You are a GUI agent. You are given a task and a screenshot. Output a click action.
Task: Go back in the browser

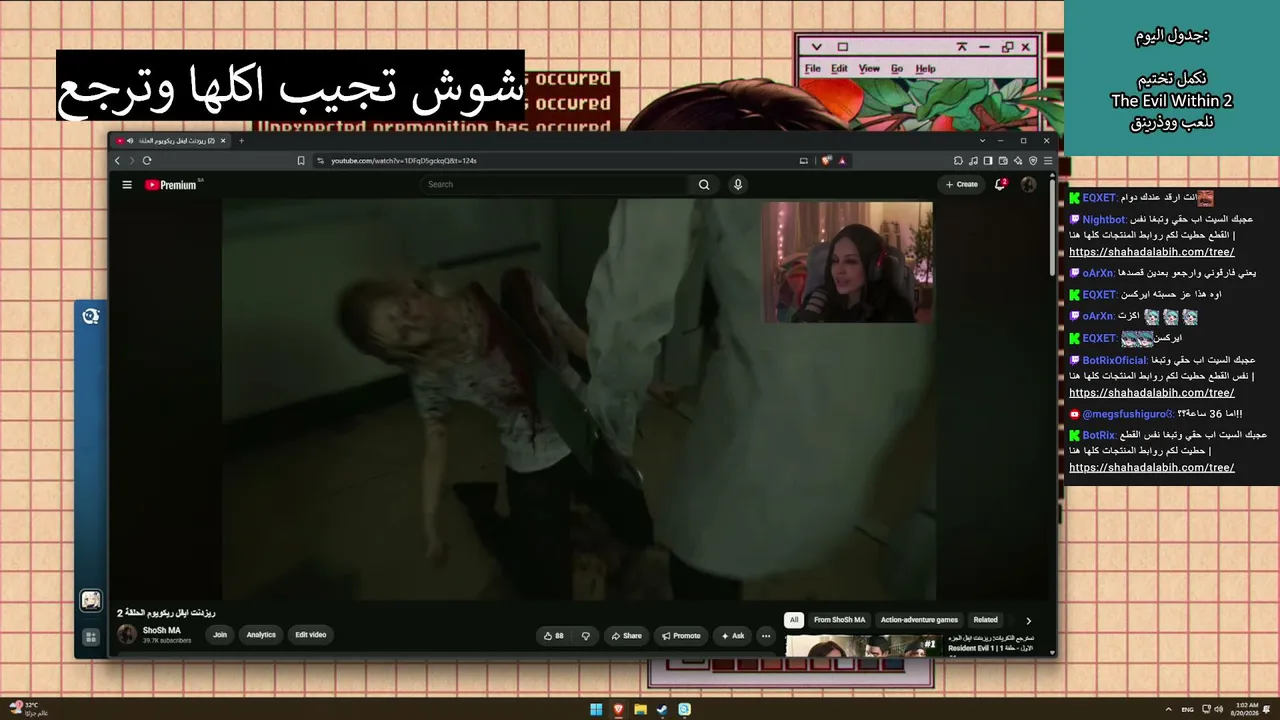click(x=117, y=161)
